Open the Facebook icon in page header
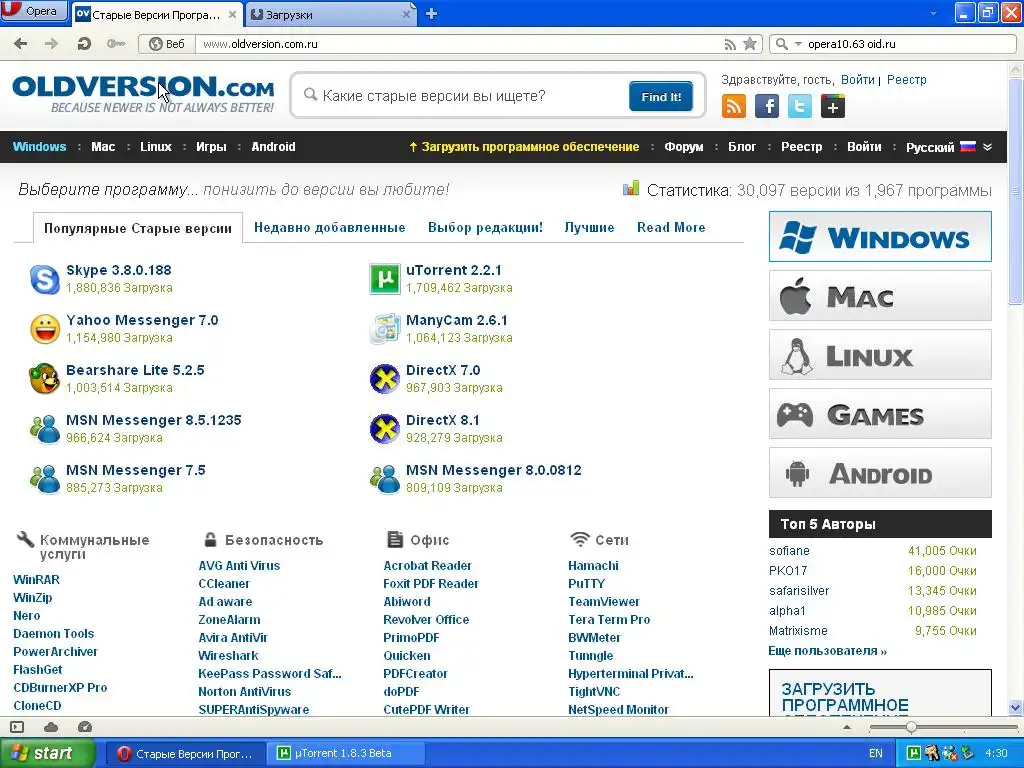The image size is (1024, 768). click(x=767, y=106)
